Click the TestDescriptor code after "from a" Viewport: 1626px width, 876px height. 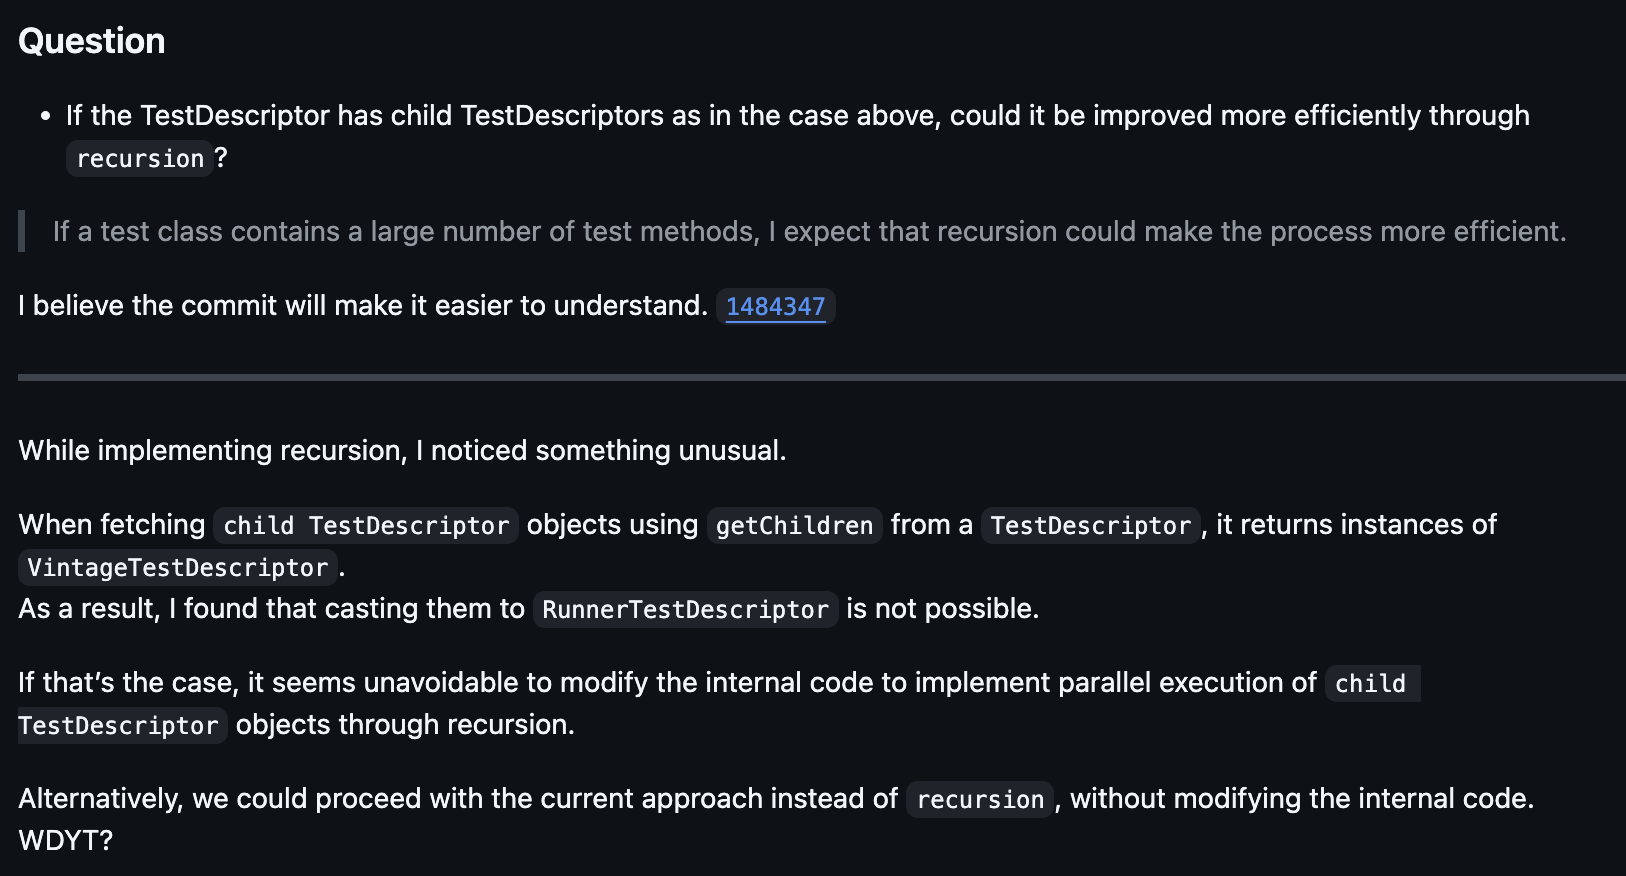click(1090, 525)
